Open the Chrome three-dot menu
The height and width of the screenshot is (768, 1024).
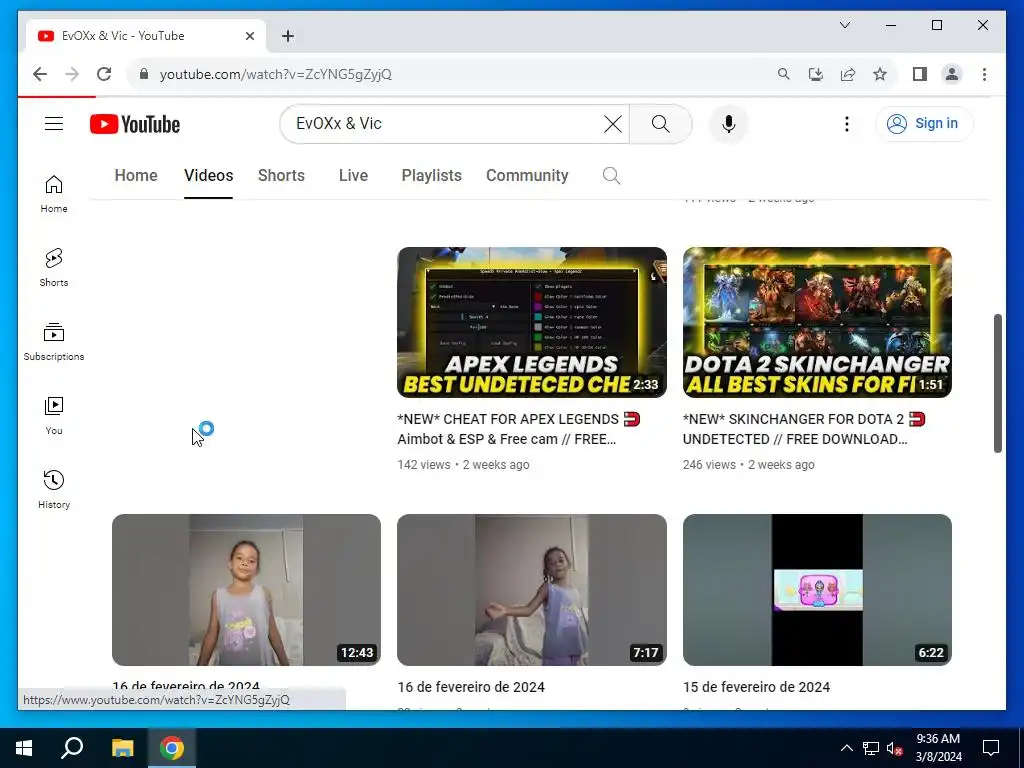(x=984, y=74)
